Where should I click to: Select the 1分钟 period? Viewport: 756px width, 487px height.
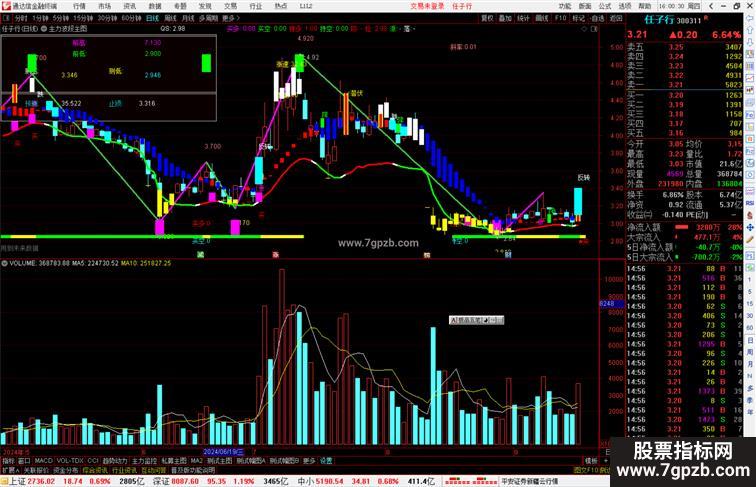[x=40, y=18]
